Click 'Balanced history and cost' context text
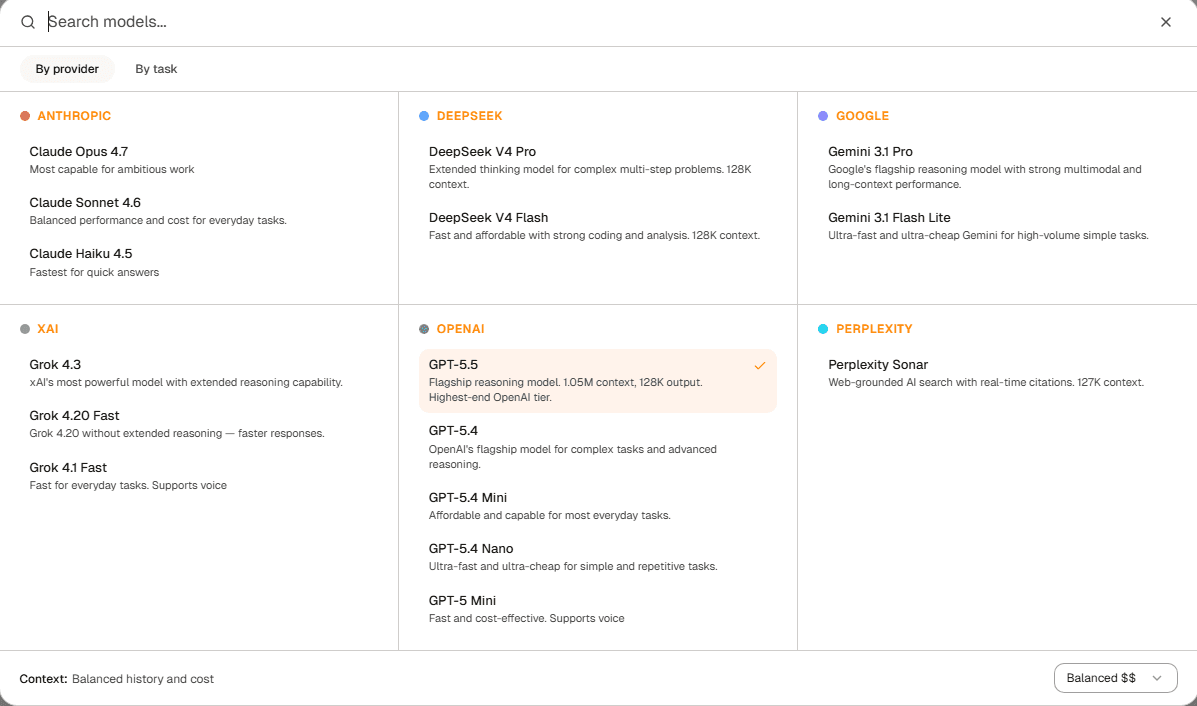The image size is (1197, 706). pos(143,679)
